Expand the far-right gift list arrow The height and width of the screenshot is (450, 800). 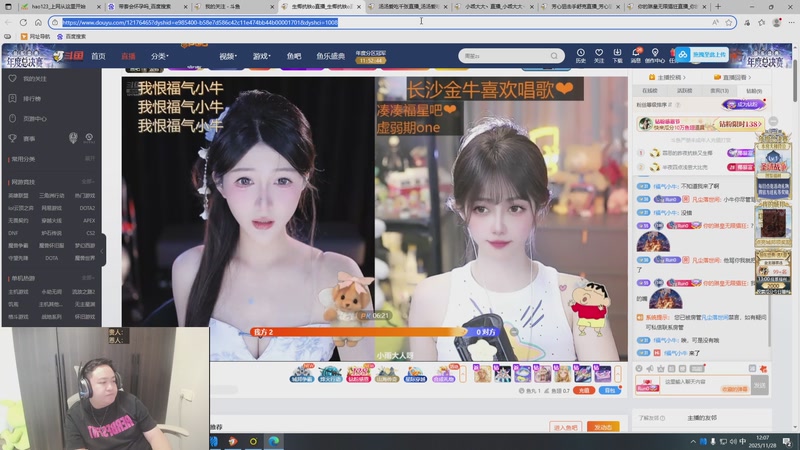click(617, 374)
